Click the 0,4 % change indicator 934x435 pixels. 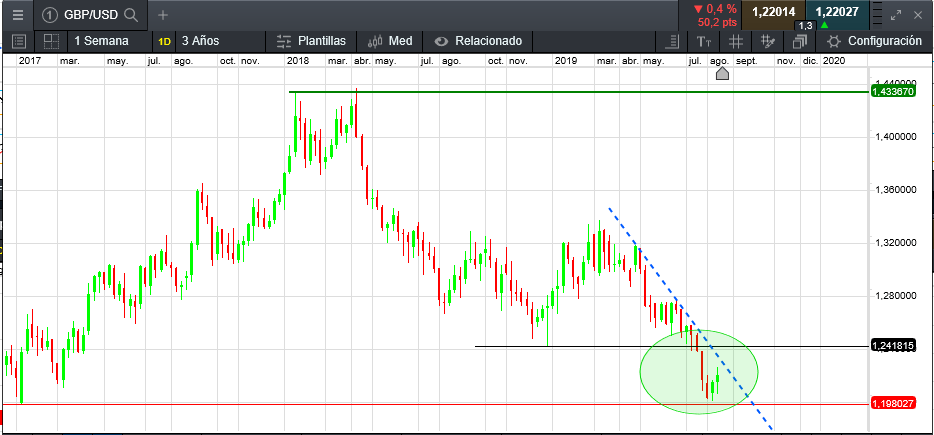(x=715, y=9)
